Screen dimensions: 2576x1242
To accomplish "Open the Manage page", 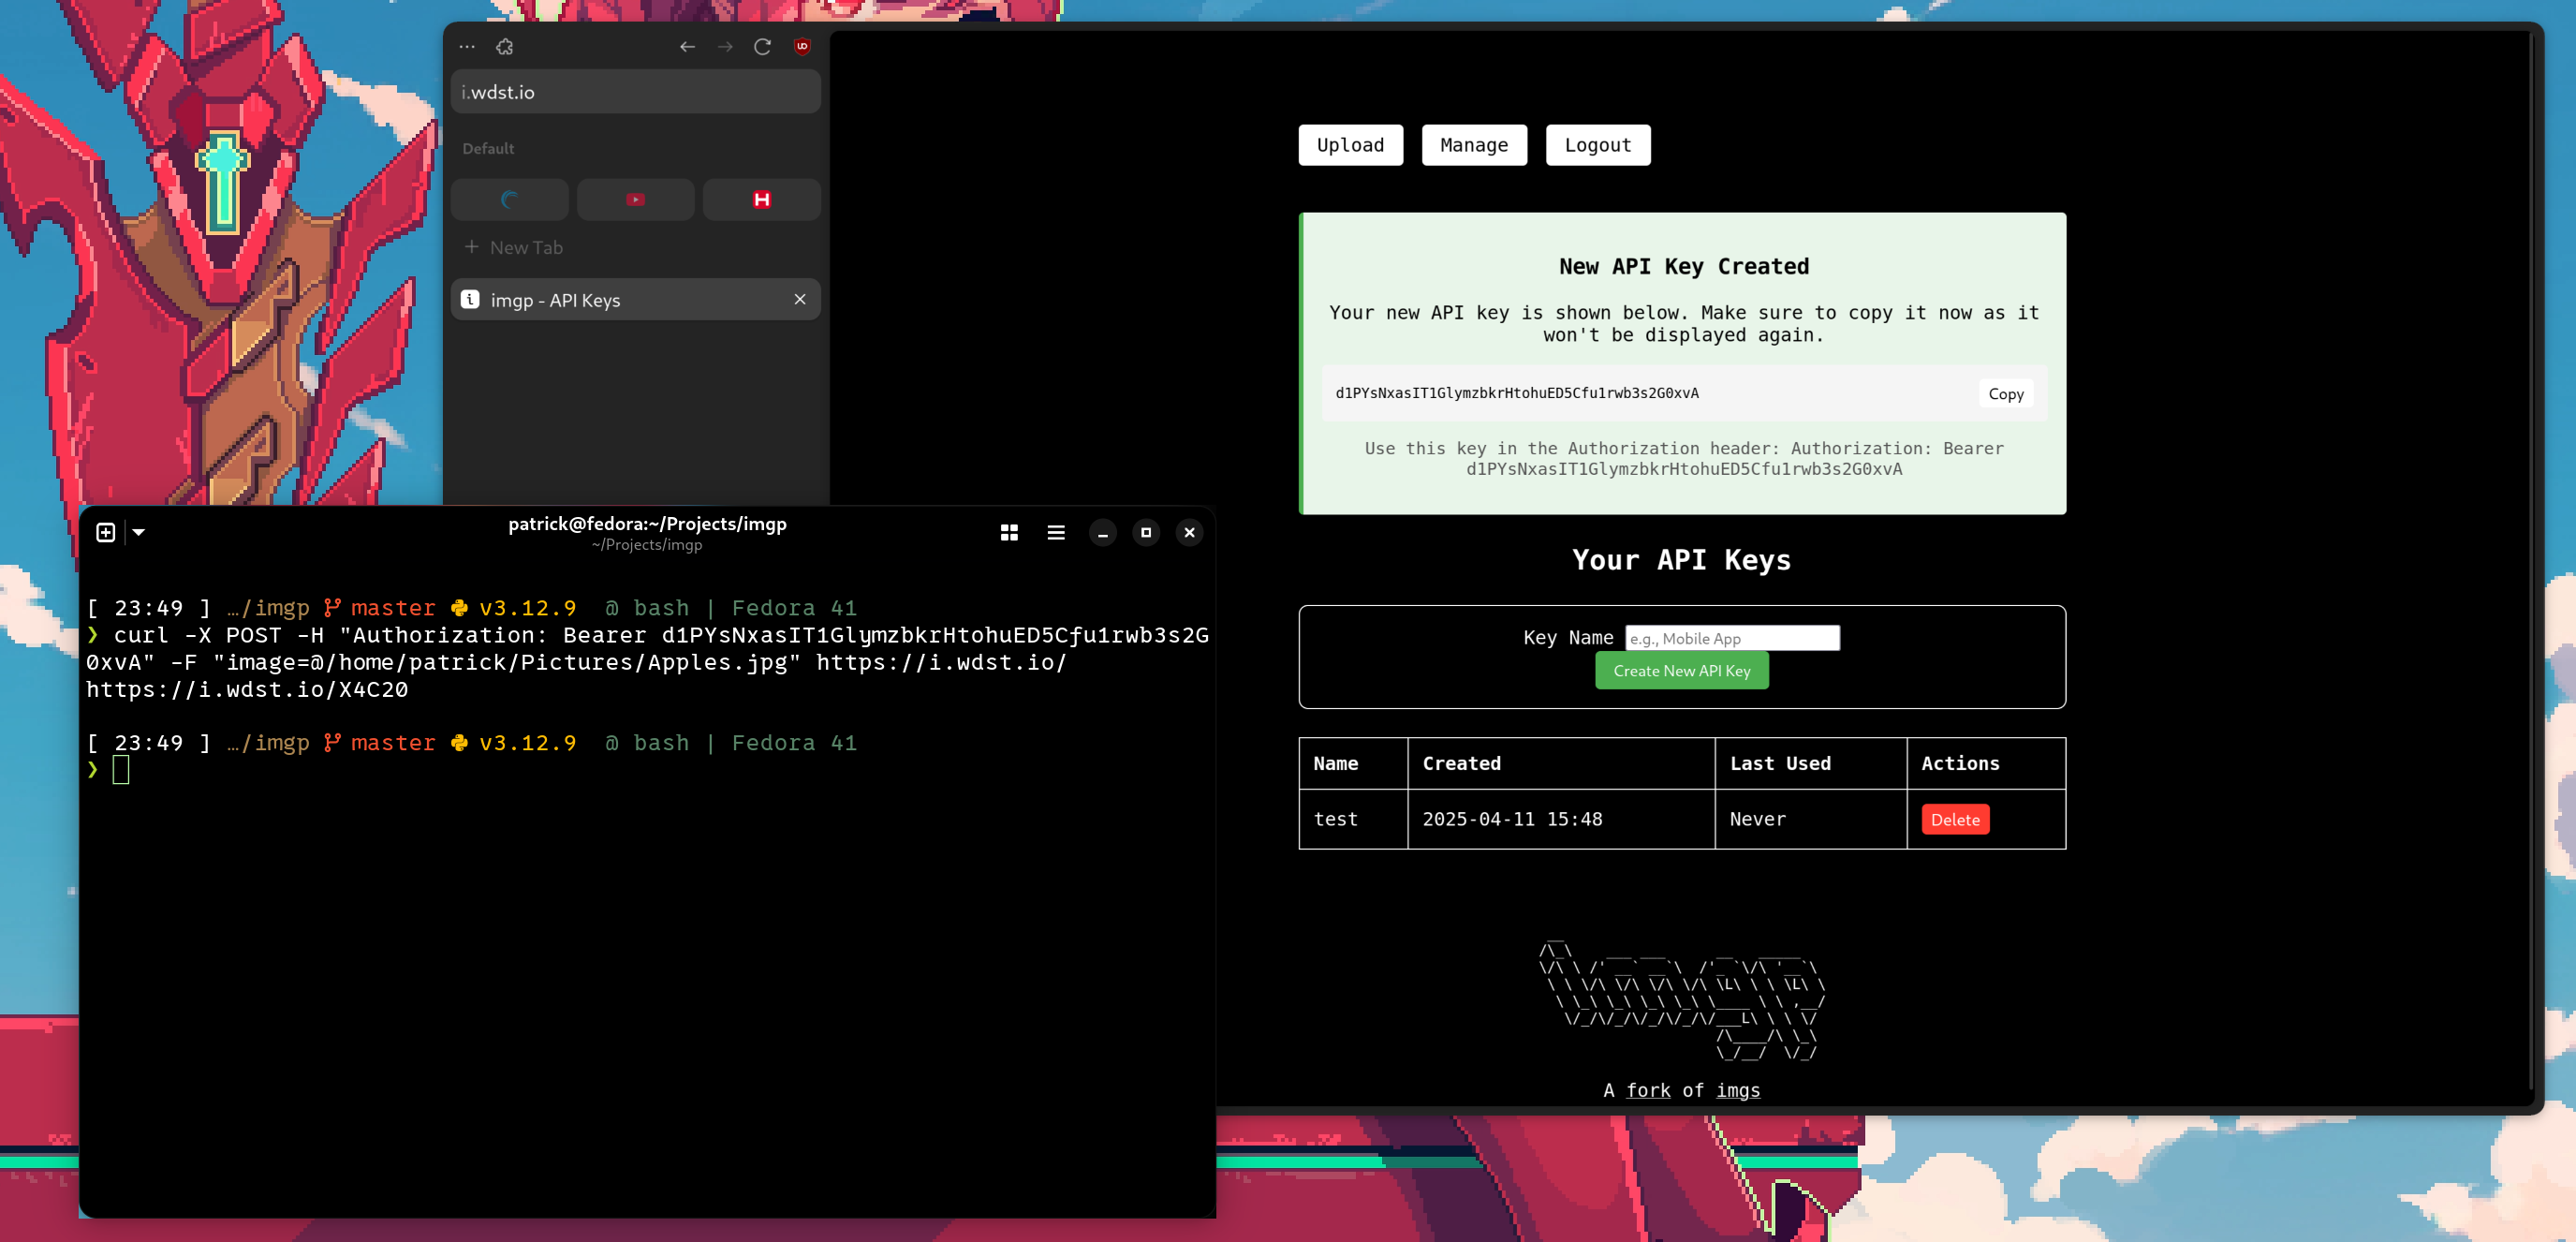I will tap(1474, 145).
